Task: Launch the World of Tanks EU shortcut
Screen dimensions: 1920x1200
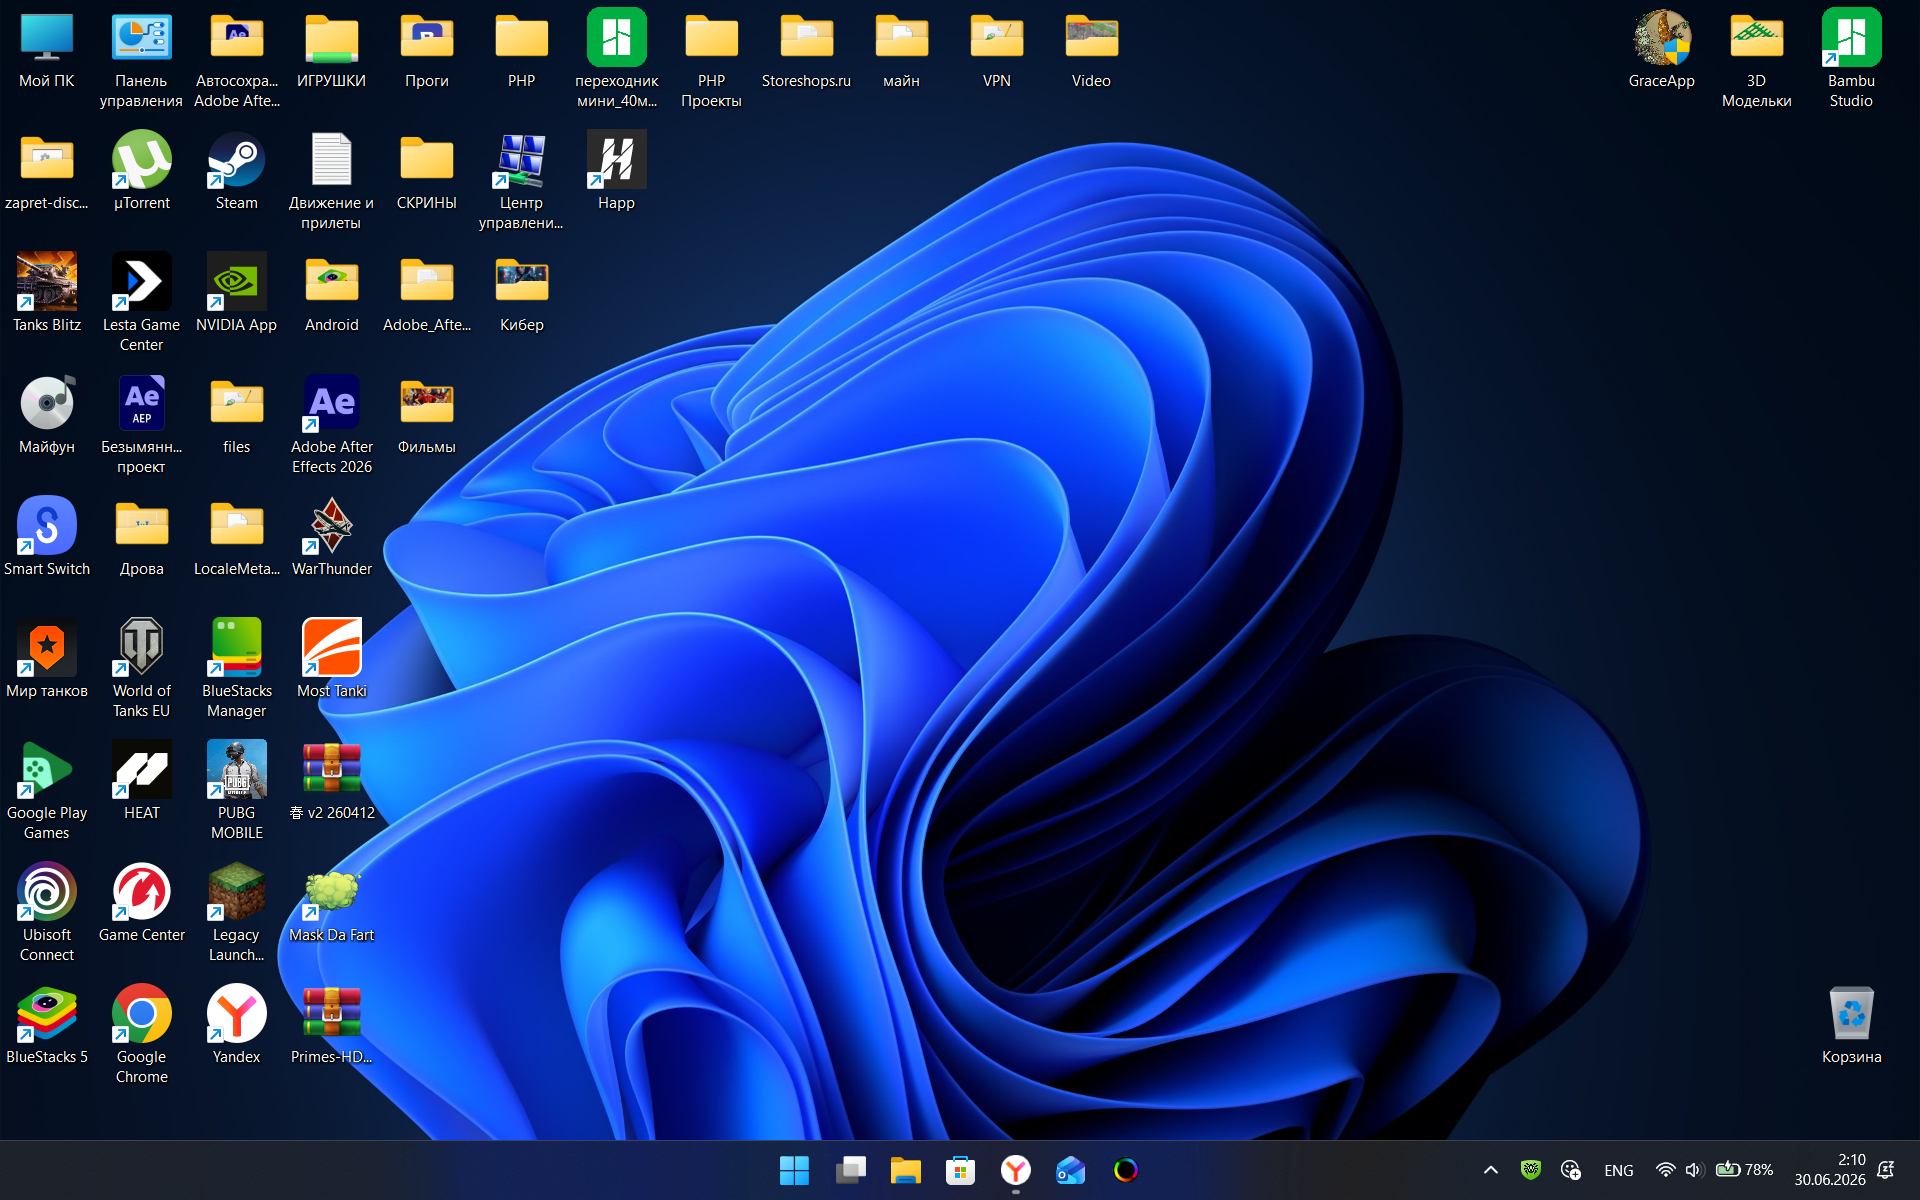Action: click(x=141, y=670)
